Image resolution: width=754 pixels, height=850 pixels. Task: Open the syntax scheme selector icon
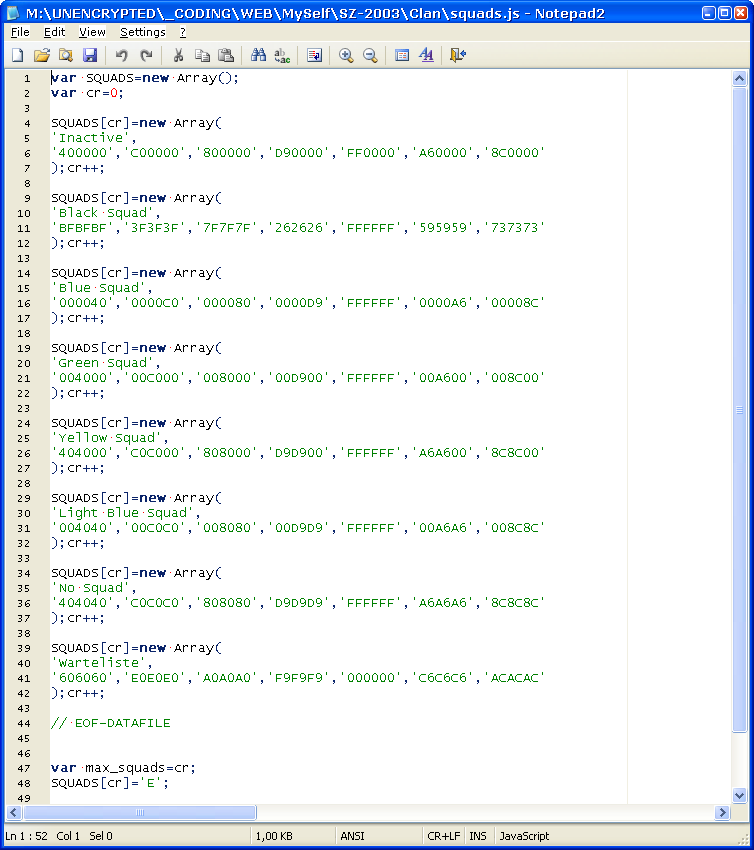402,55
